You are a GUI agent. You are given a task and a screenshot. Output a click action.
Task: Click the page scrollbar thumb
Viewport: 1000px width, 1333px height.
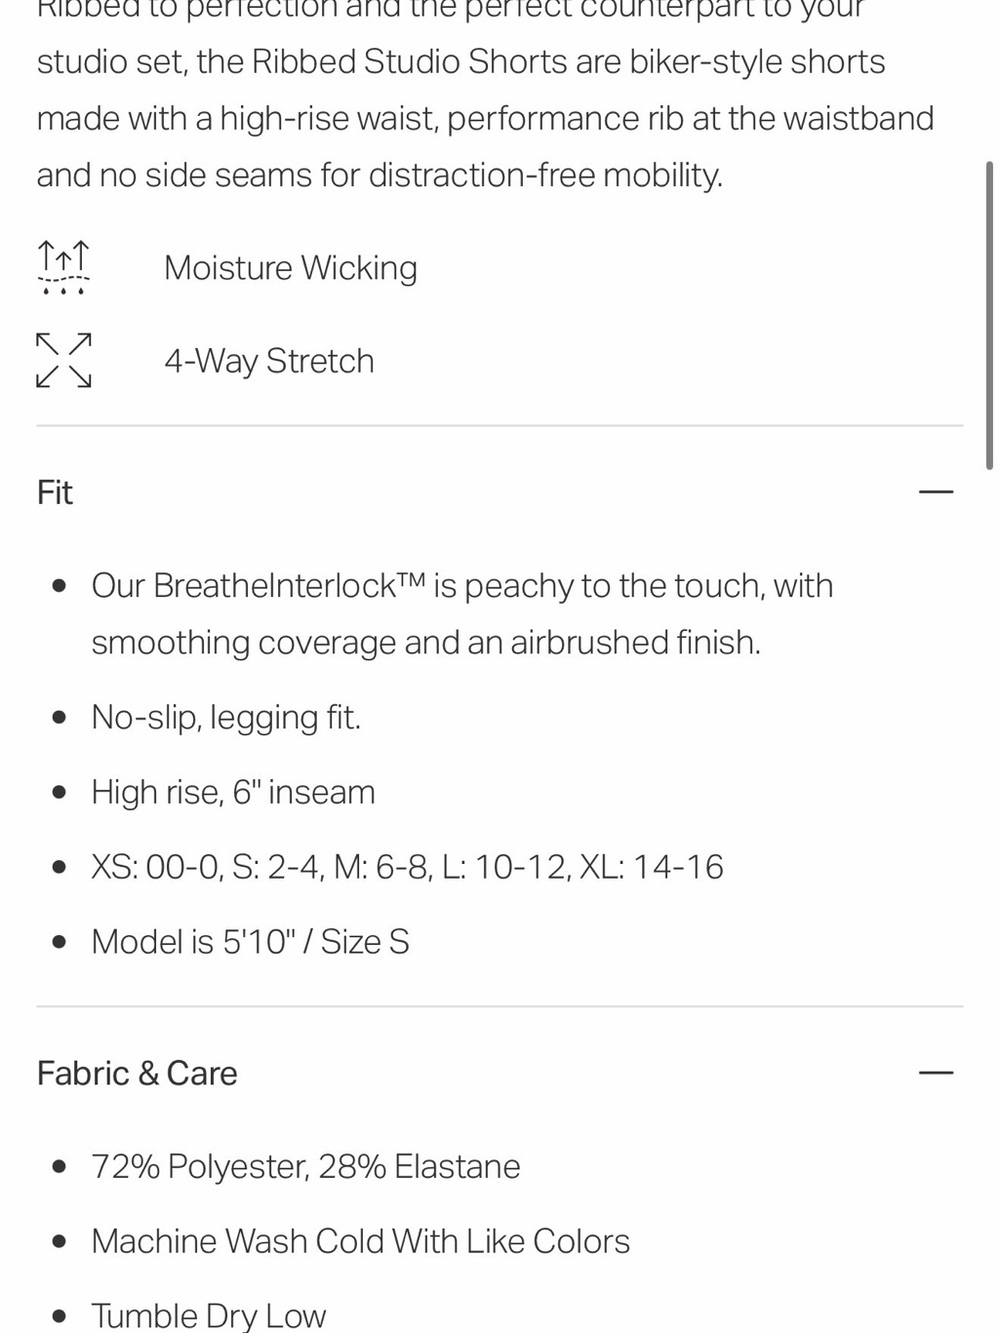(989, 315)
